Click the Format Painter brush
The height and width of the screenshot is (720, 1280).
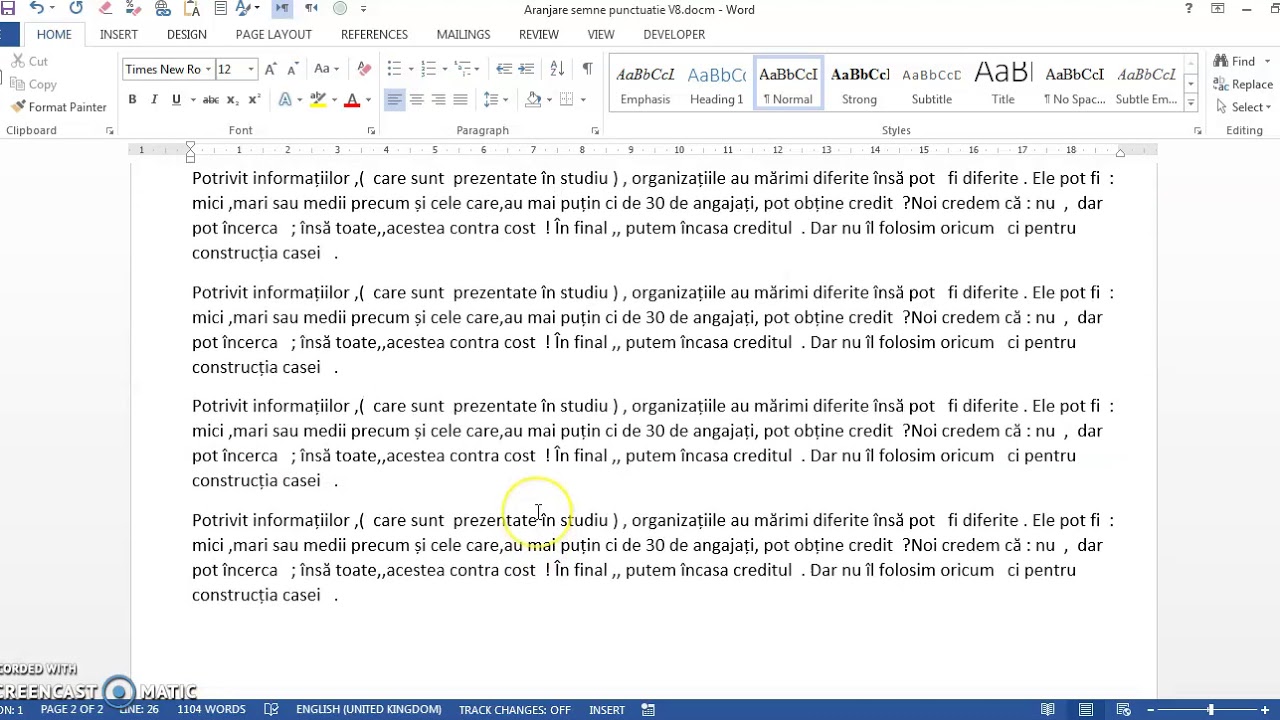coord(58,107)
